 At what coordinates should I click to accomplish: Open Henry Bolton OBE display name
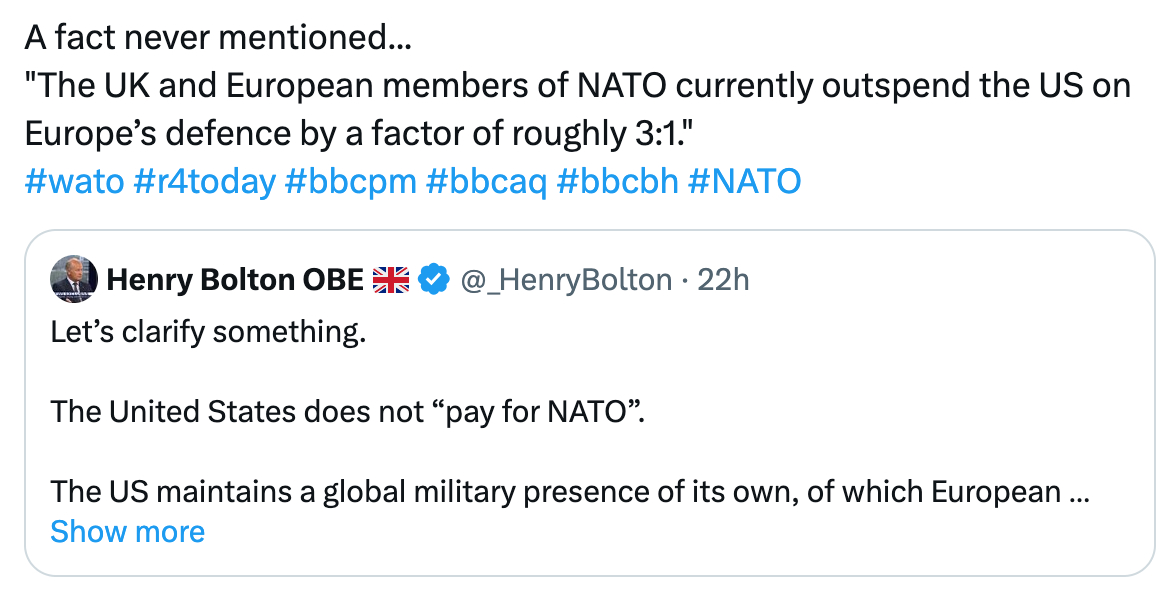coord(235,281)
